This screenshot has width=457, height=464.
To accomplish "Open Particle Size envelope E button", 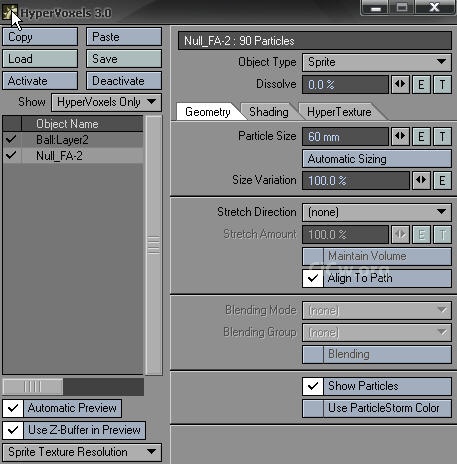I will point(421,137).
